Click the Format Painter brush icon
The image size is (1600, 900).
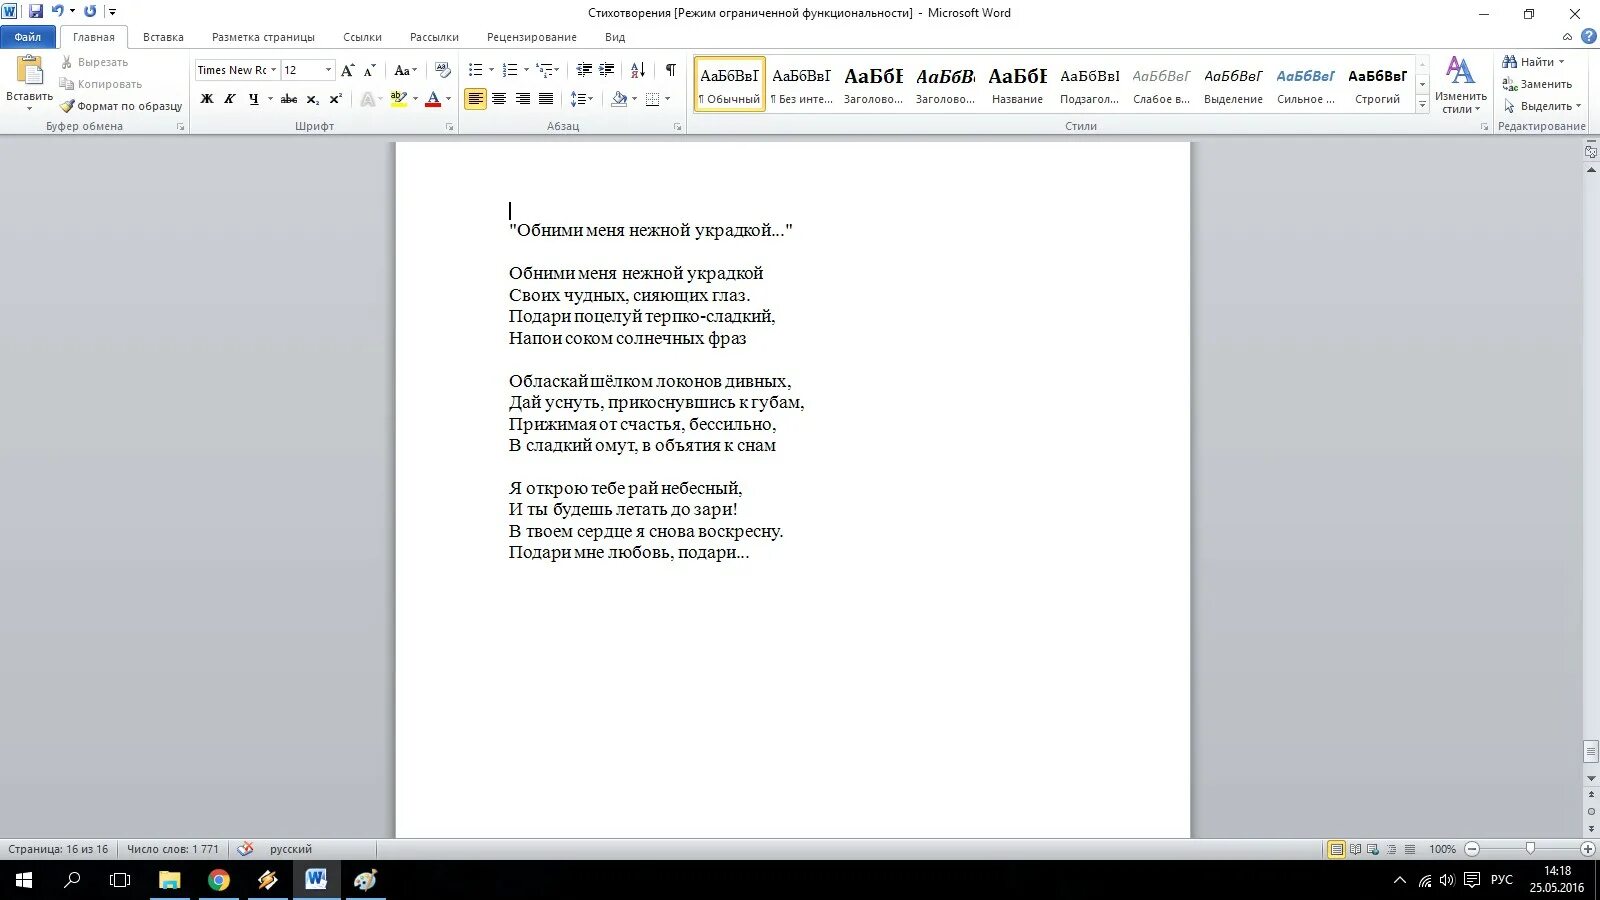tap(67, 106)
